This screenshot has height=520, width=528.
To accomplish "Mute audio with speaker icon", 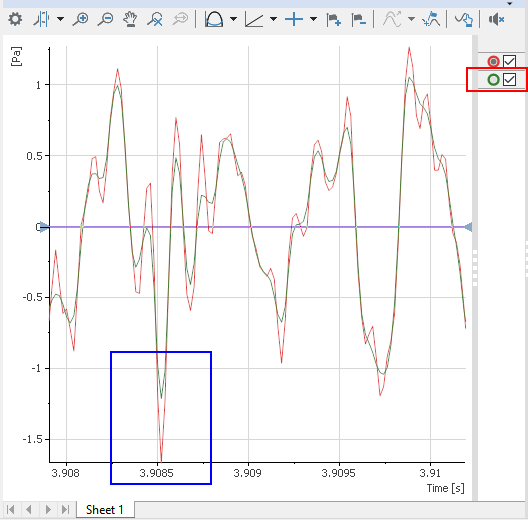I will tap(496, 19).
